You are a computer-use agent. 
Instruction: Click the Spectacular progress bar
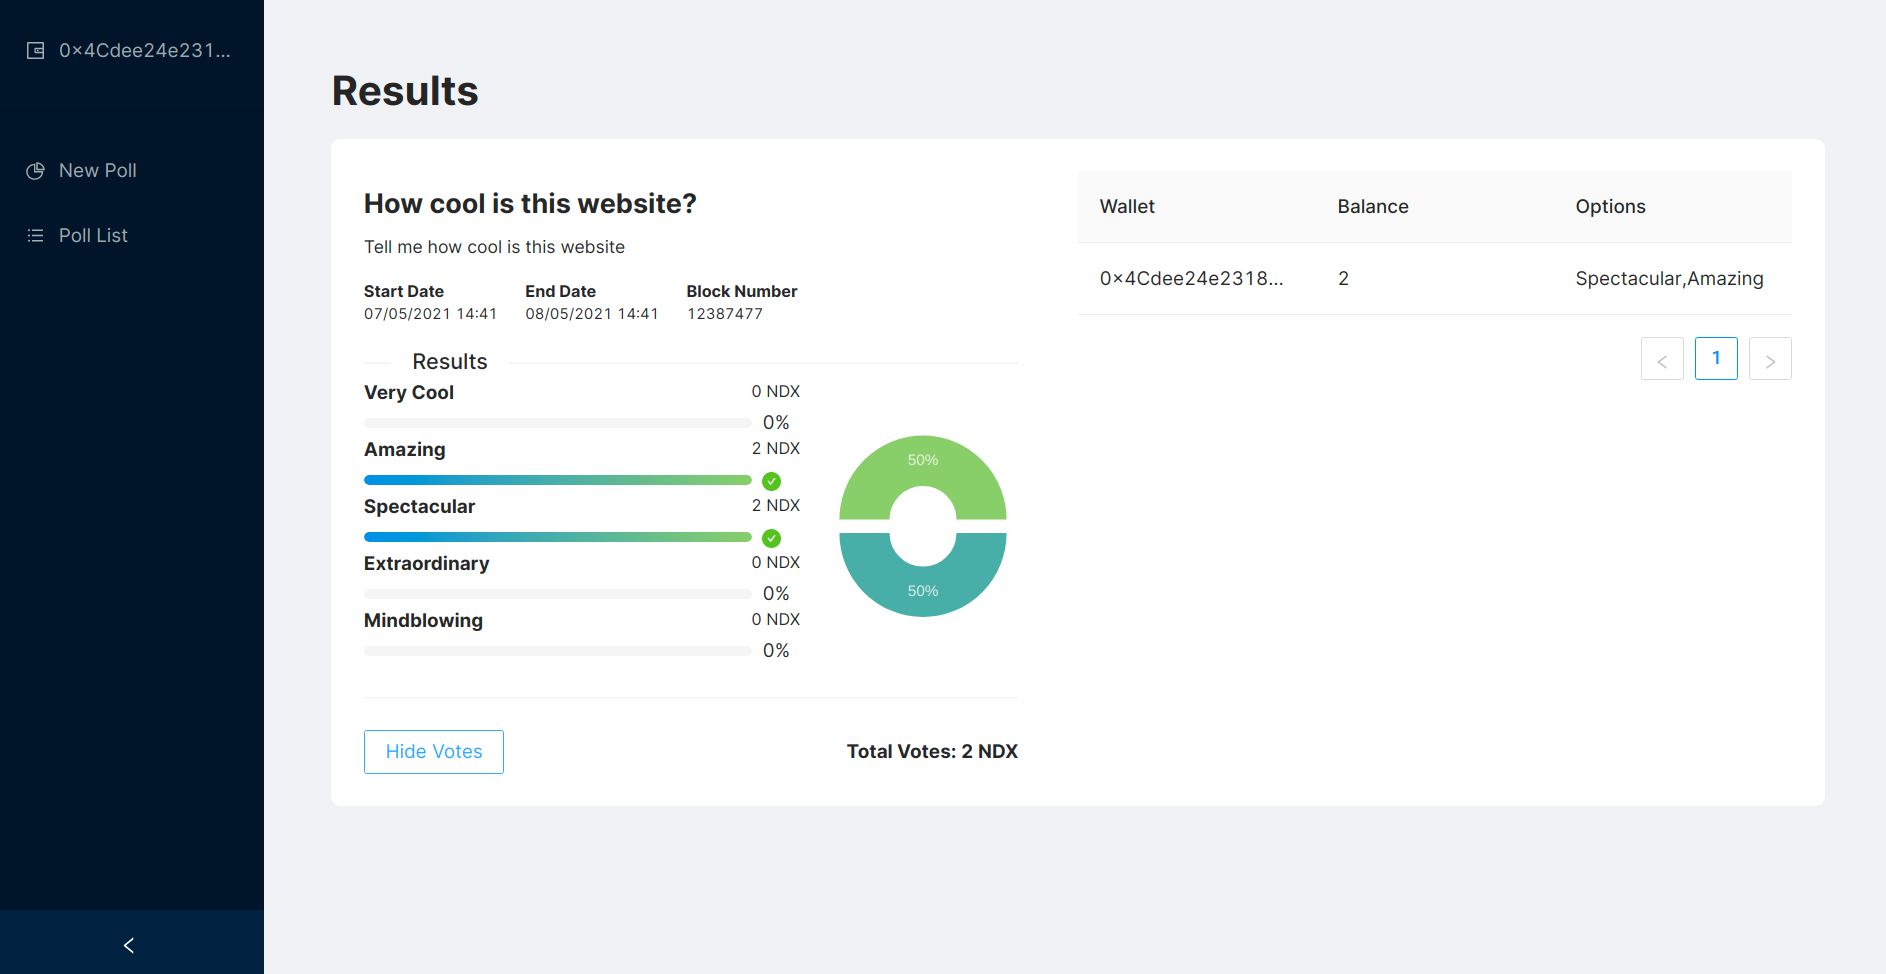coord(557,537)
